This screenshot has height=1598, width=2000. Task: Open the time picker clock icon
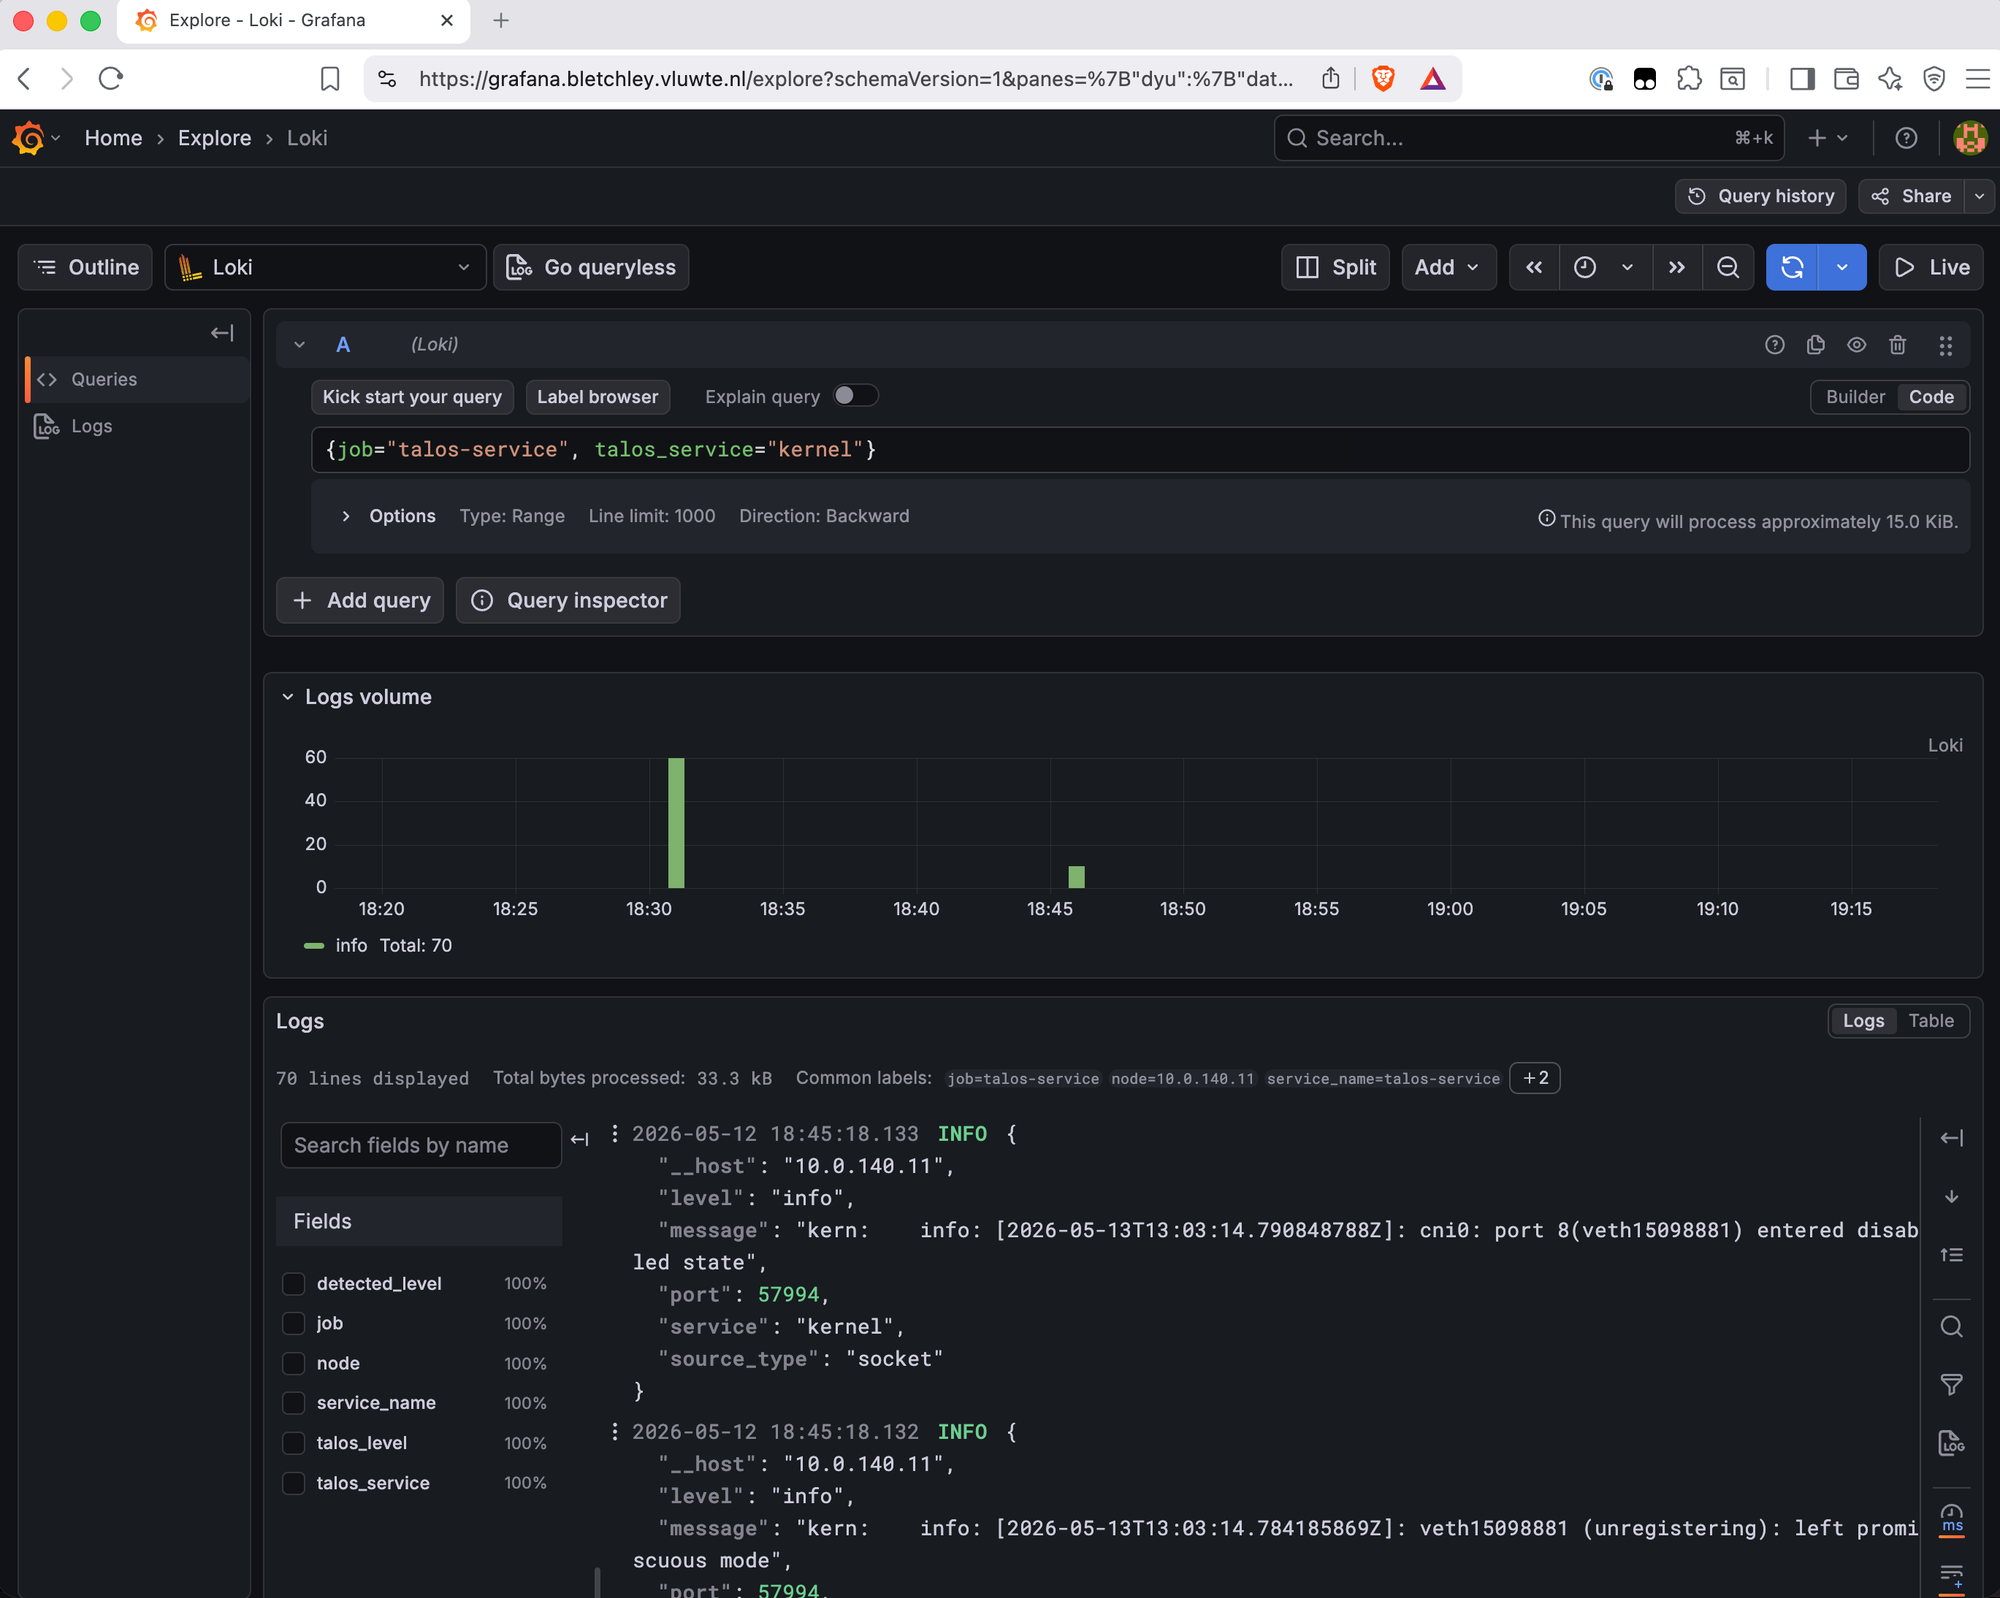coord(1585,267)
